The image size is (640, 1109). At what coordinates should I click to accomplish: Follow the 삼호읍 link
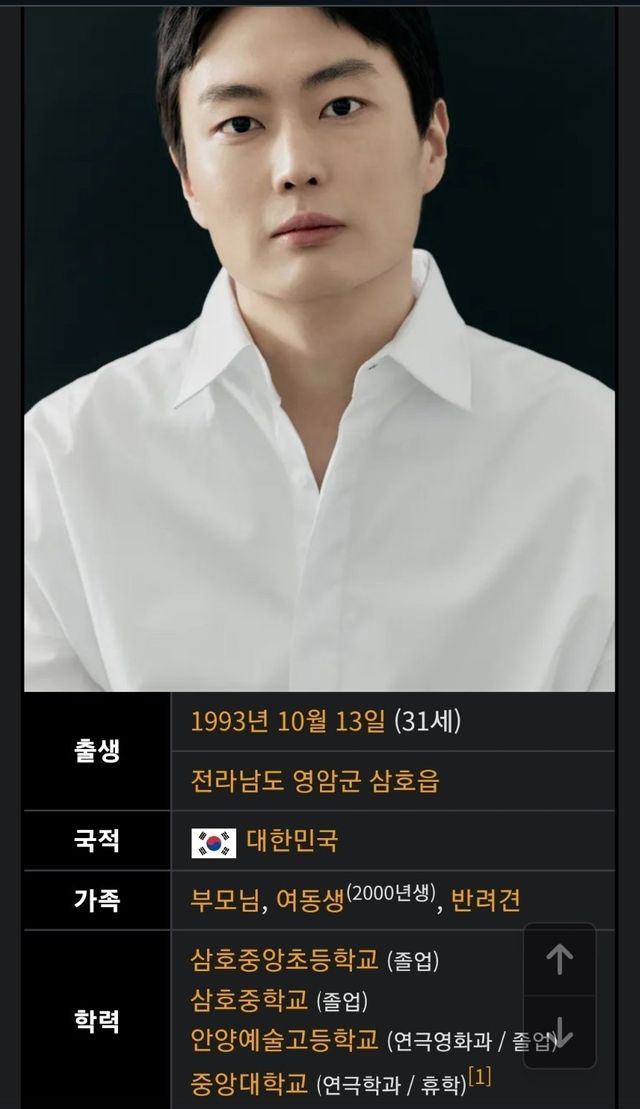click(405, 781)
